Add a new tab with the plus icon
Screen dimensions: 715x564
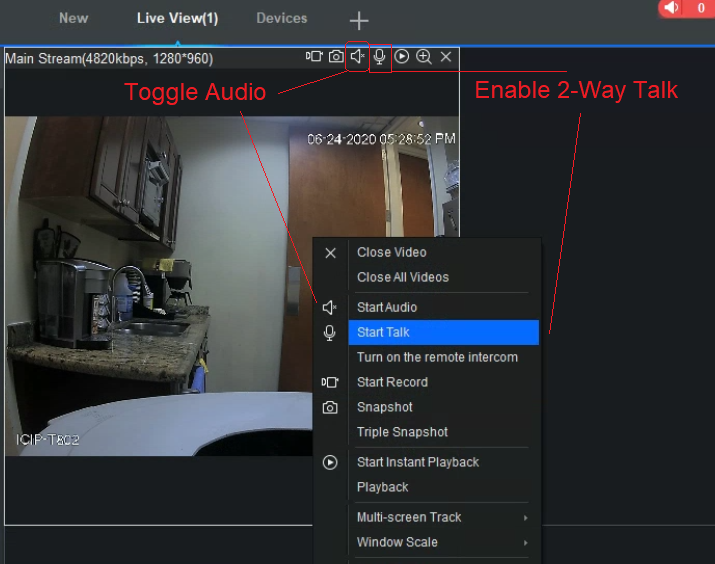point(359,21)
